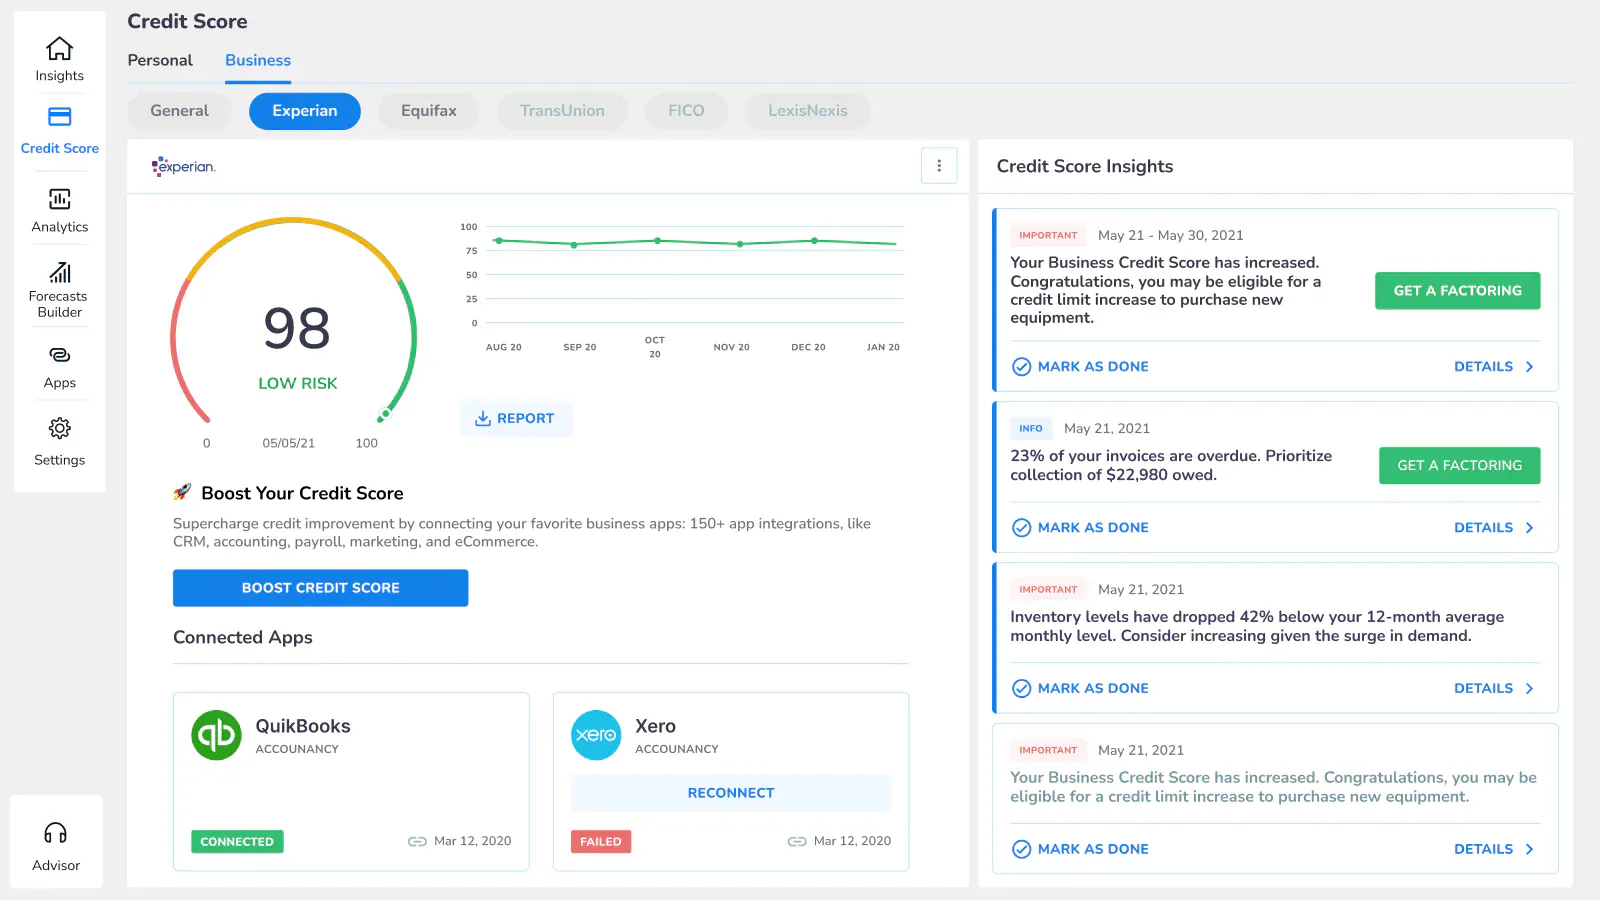Select the Experian bureau tab

(305, 111)
